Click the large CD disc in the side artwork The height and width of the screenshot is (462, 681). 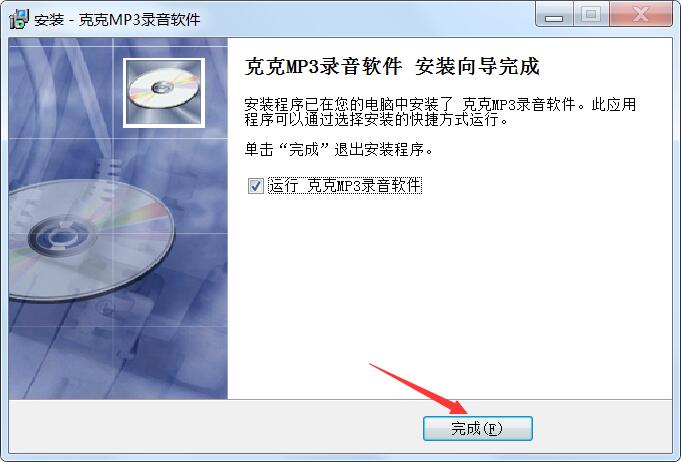point(90,240)
